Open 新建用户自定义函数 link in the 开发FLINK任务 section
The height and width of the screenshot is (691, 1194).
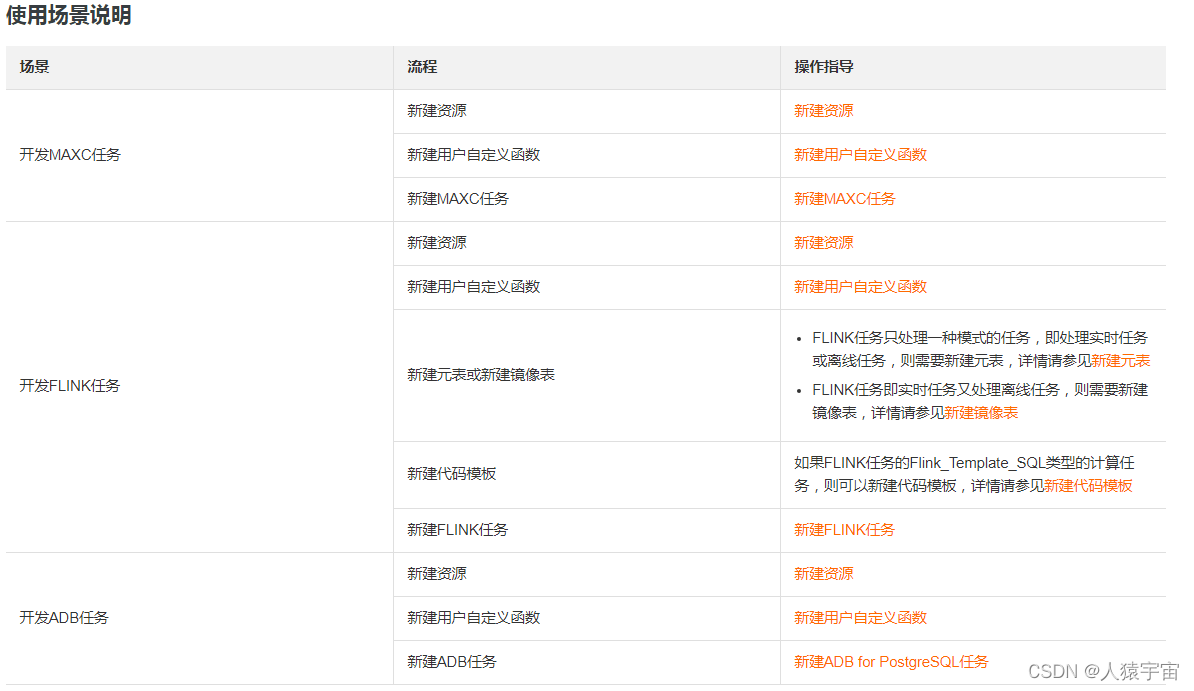(860, 287)
